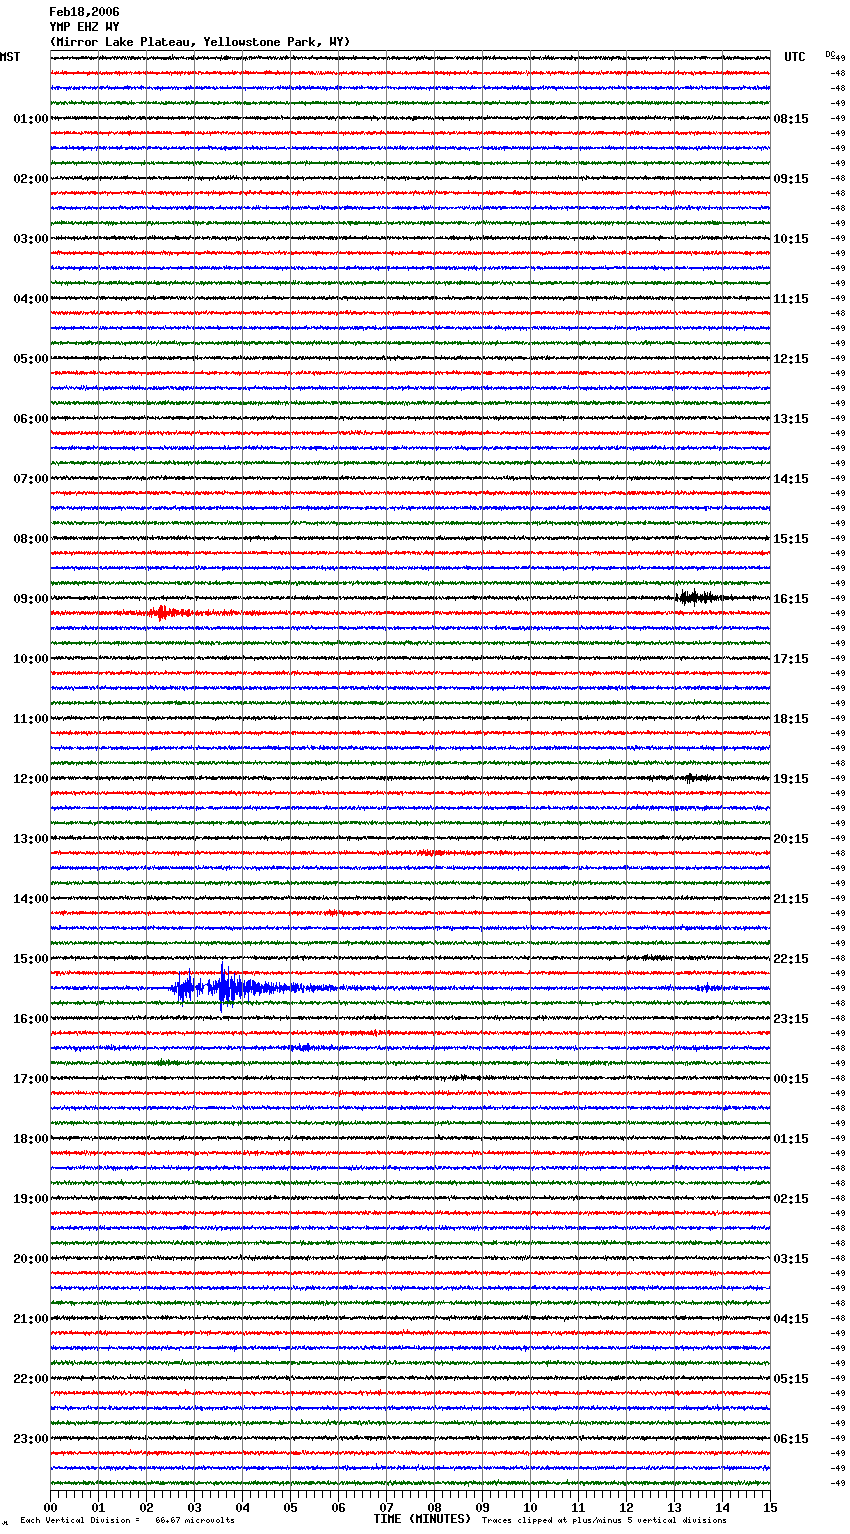Image resolution: width=850 pixels, height=1534 pixels.
Task: Click the UTC timezone header
Action: (x=795, y=57)
